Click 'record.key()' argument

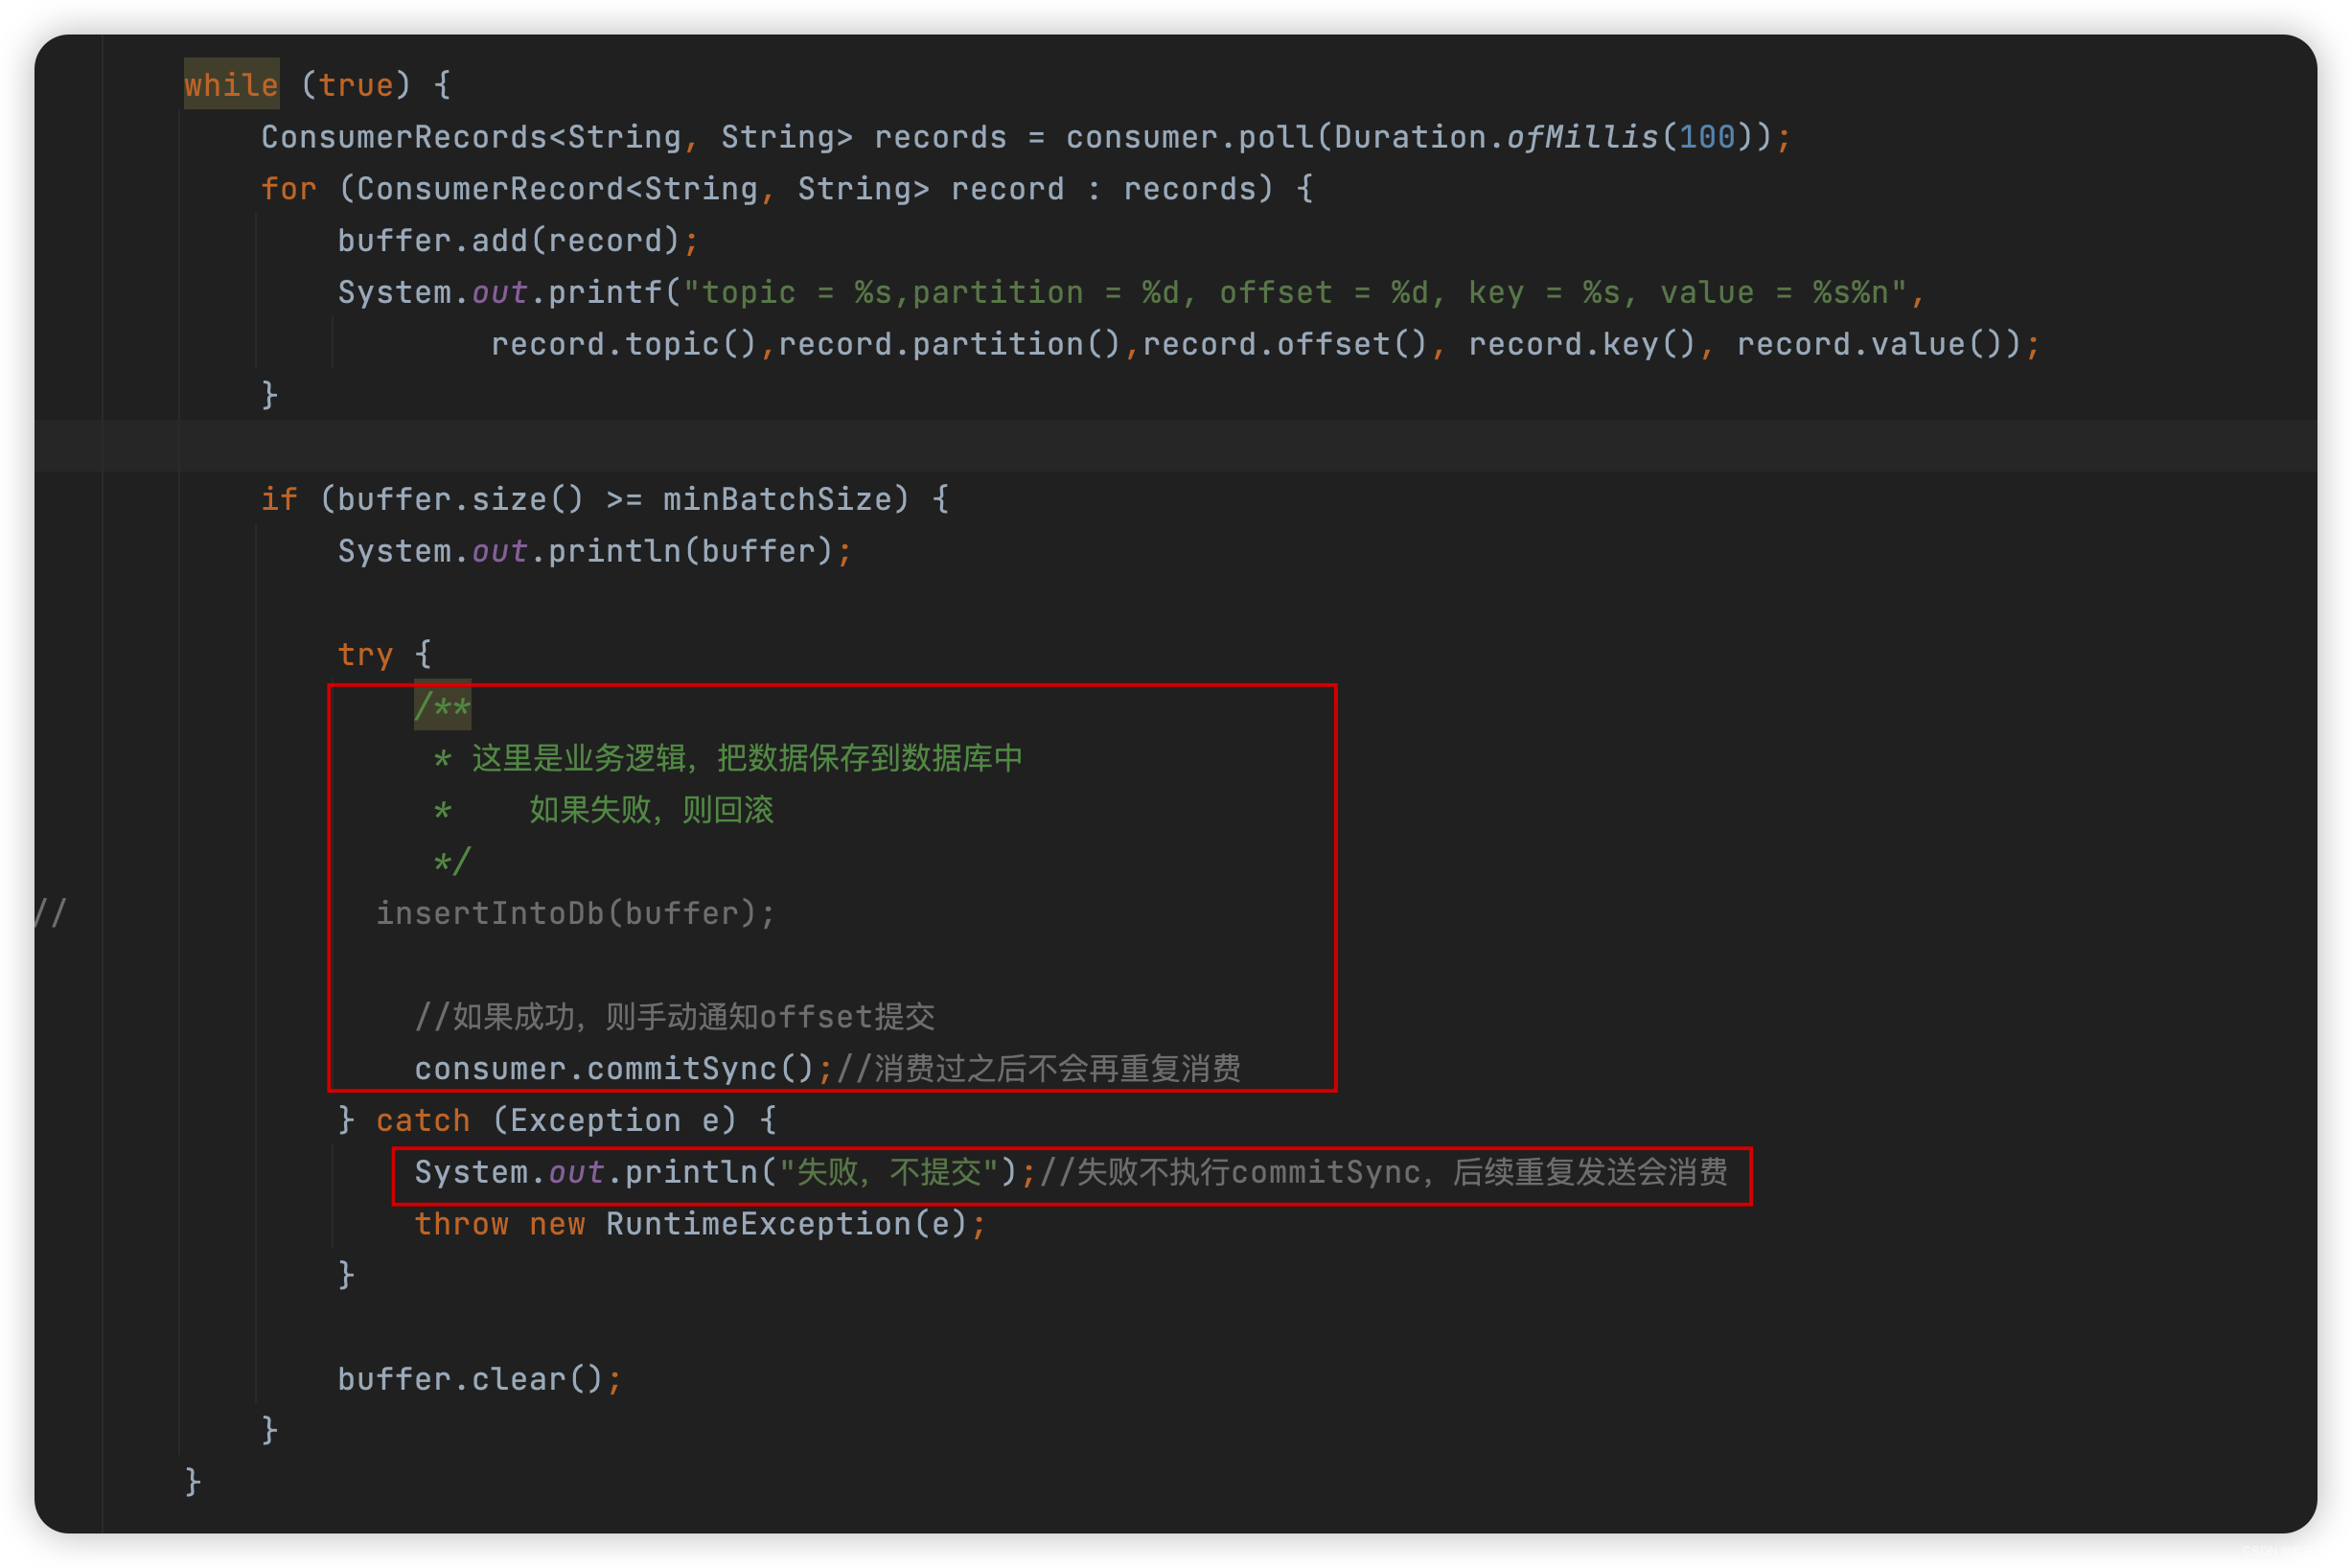pos(1583,345)
